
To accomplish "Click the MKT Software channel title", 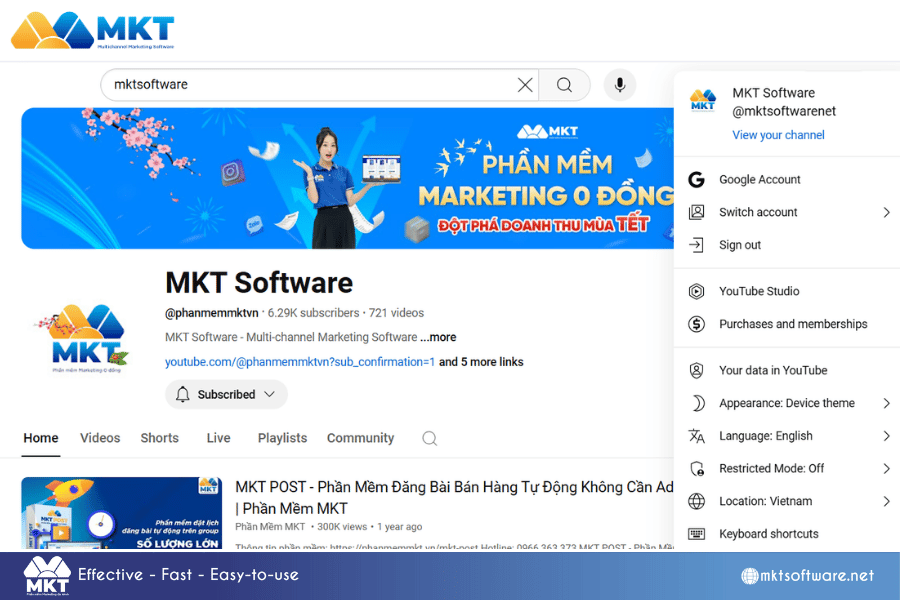I will [x=259, y=283].
